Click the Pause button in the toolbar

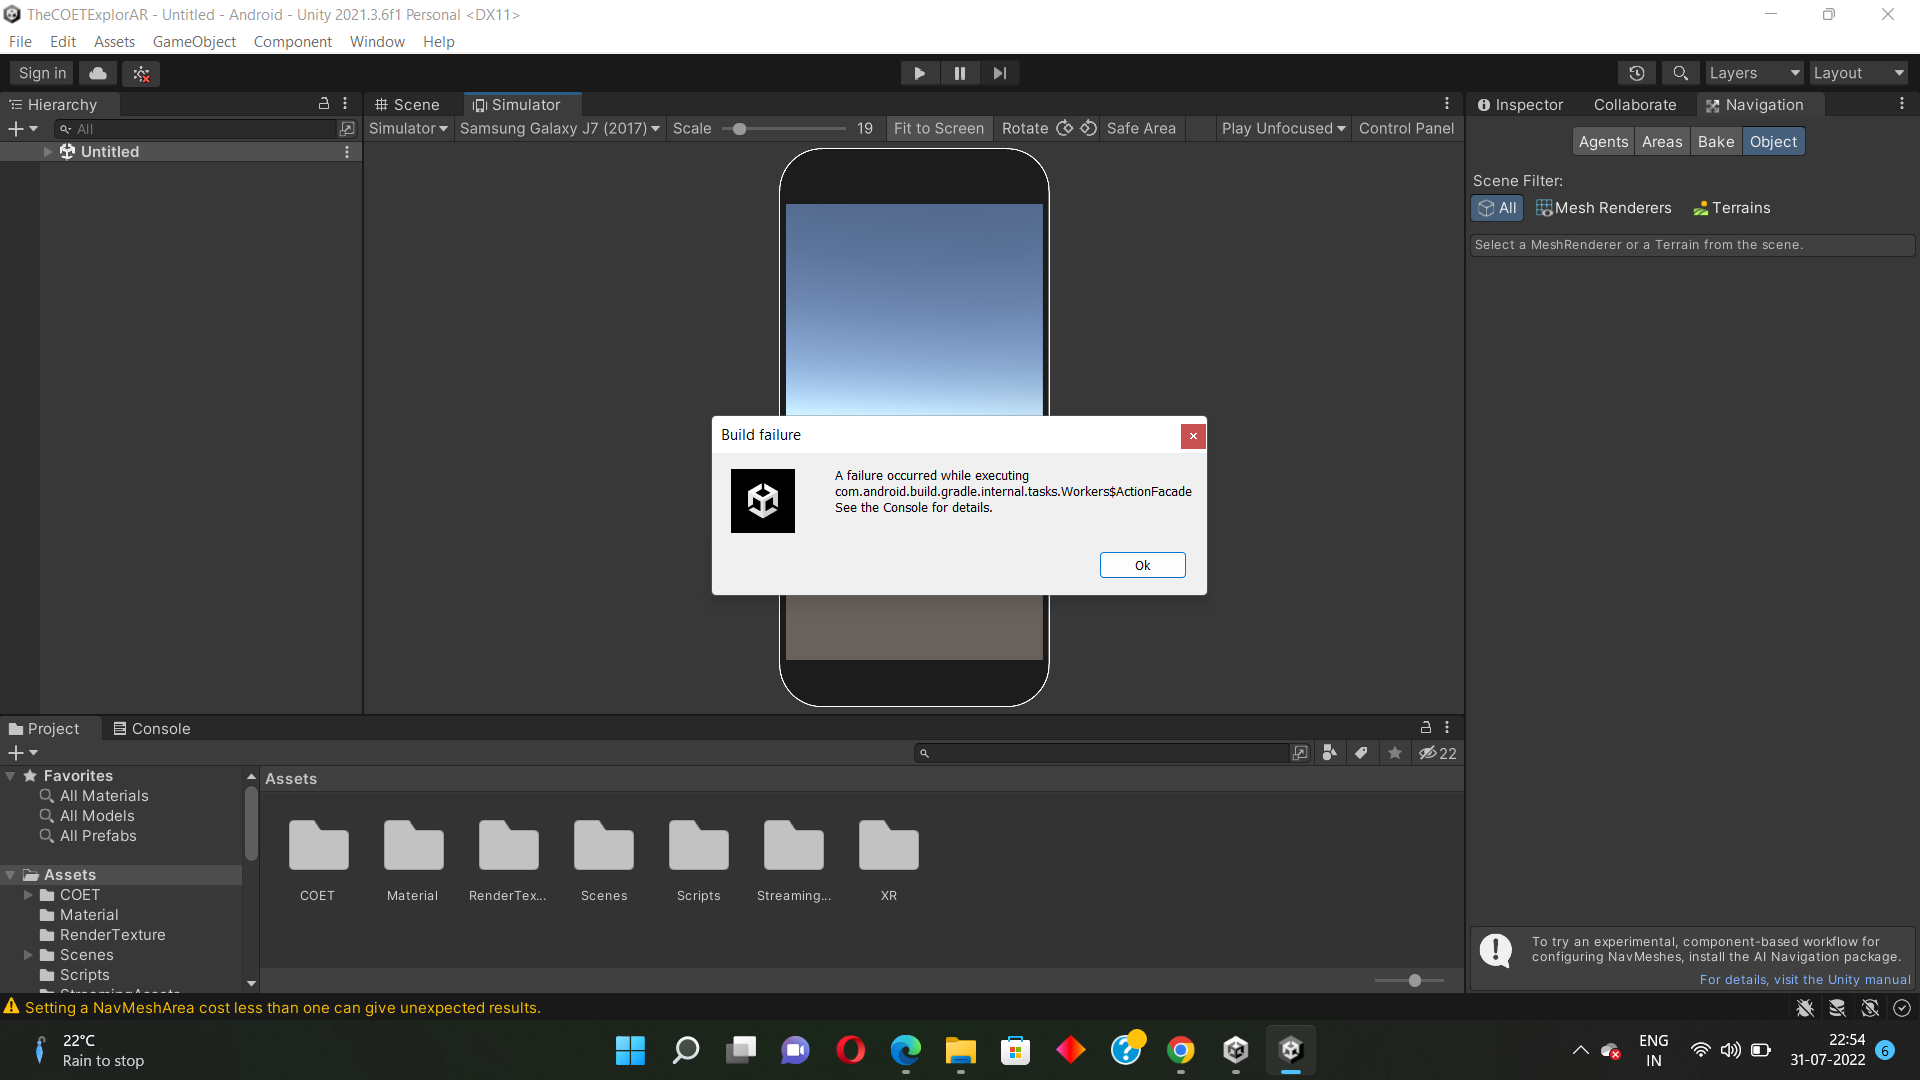click(x=959, y=73)
